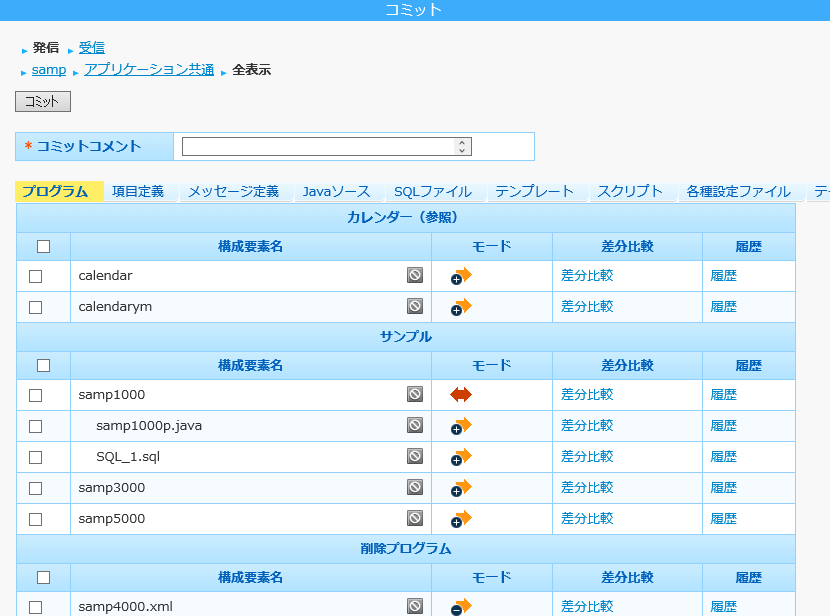Follow the samp breadcrumb link
This screenshot has width=830, height=616.
(x=49, y=70)
